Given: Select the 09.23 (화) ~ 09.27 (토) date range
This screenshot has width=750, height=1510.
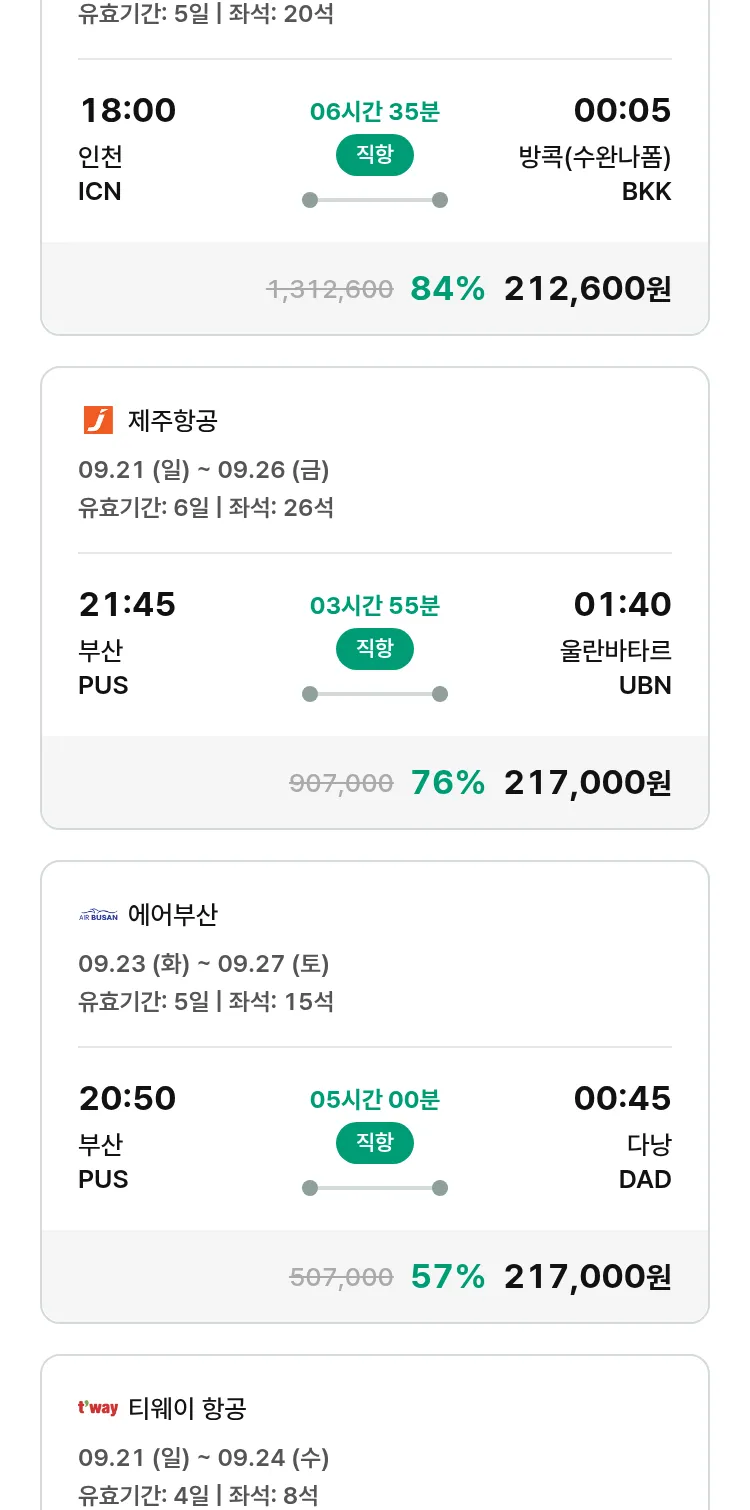Looking at the screenshot, I should tap(203, 964).
